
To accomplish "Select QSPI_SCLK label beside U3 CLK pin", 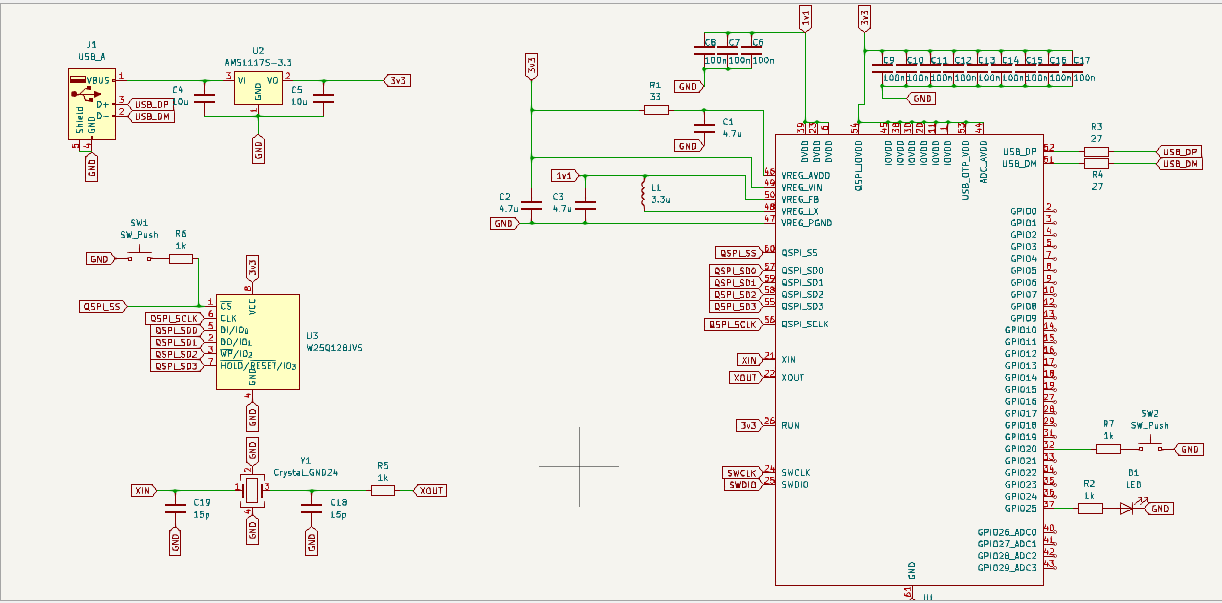I will (x=175, y=318).
